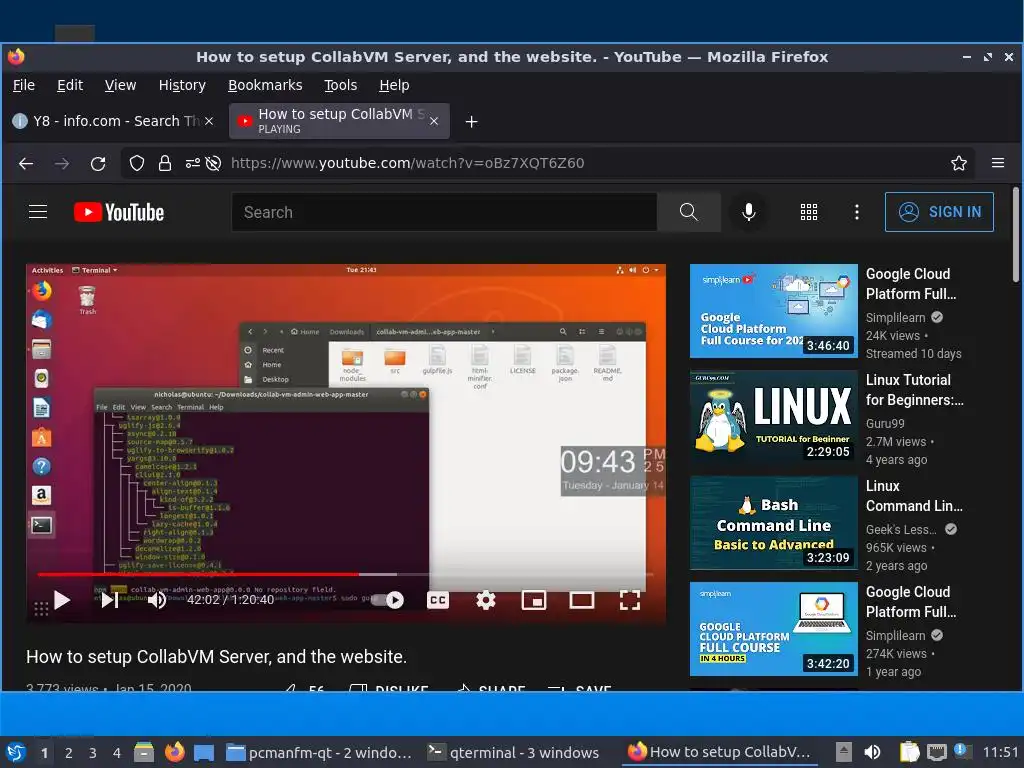The width and height of the screenshot is (1024, 768).
Task: Open the Bookmarks menu
Action: [x=264, y=86]
